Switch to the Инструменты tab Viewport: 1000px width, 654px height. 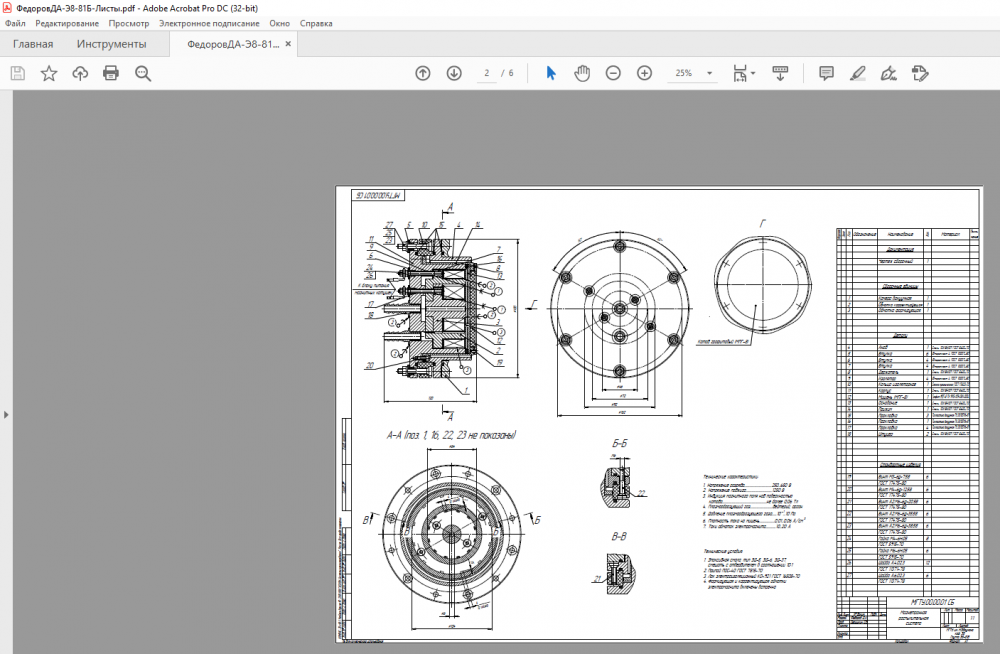click(111, 44)
